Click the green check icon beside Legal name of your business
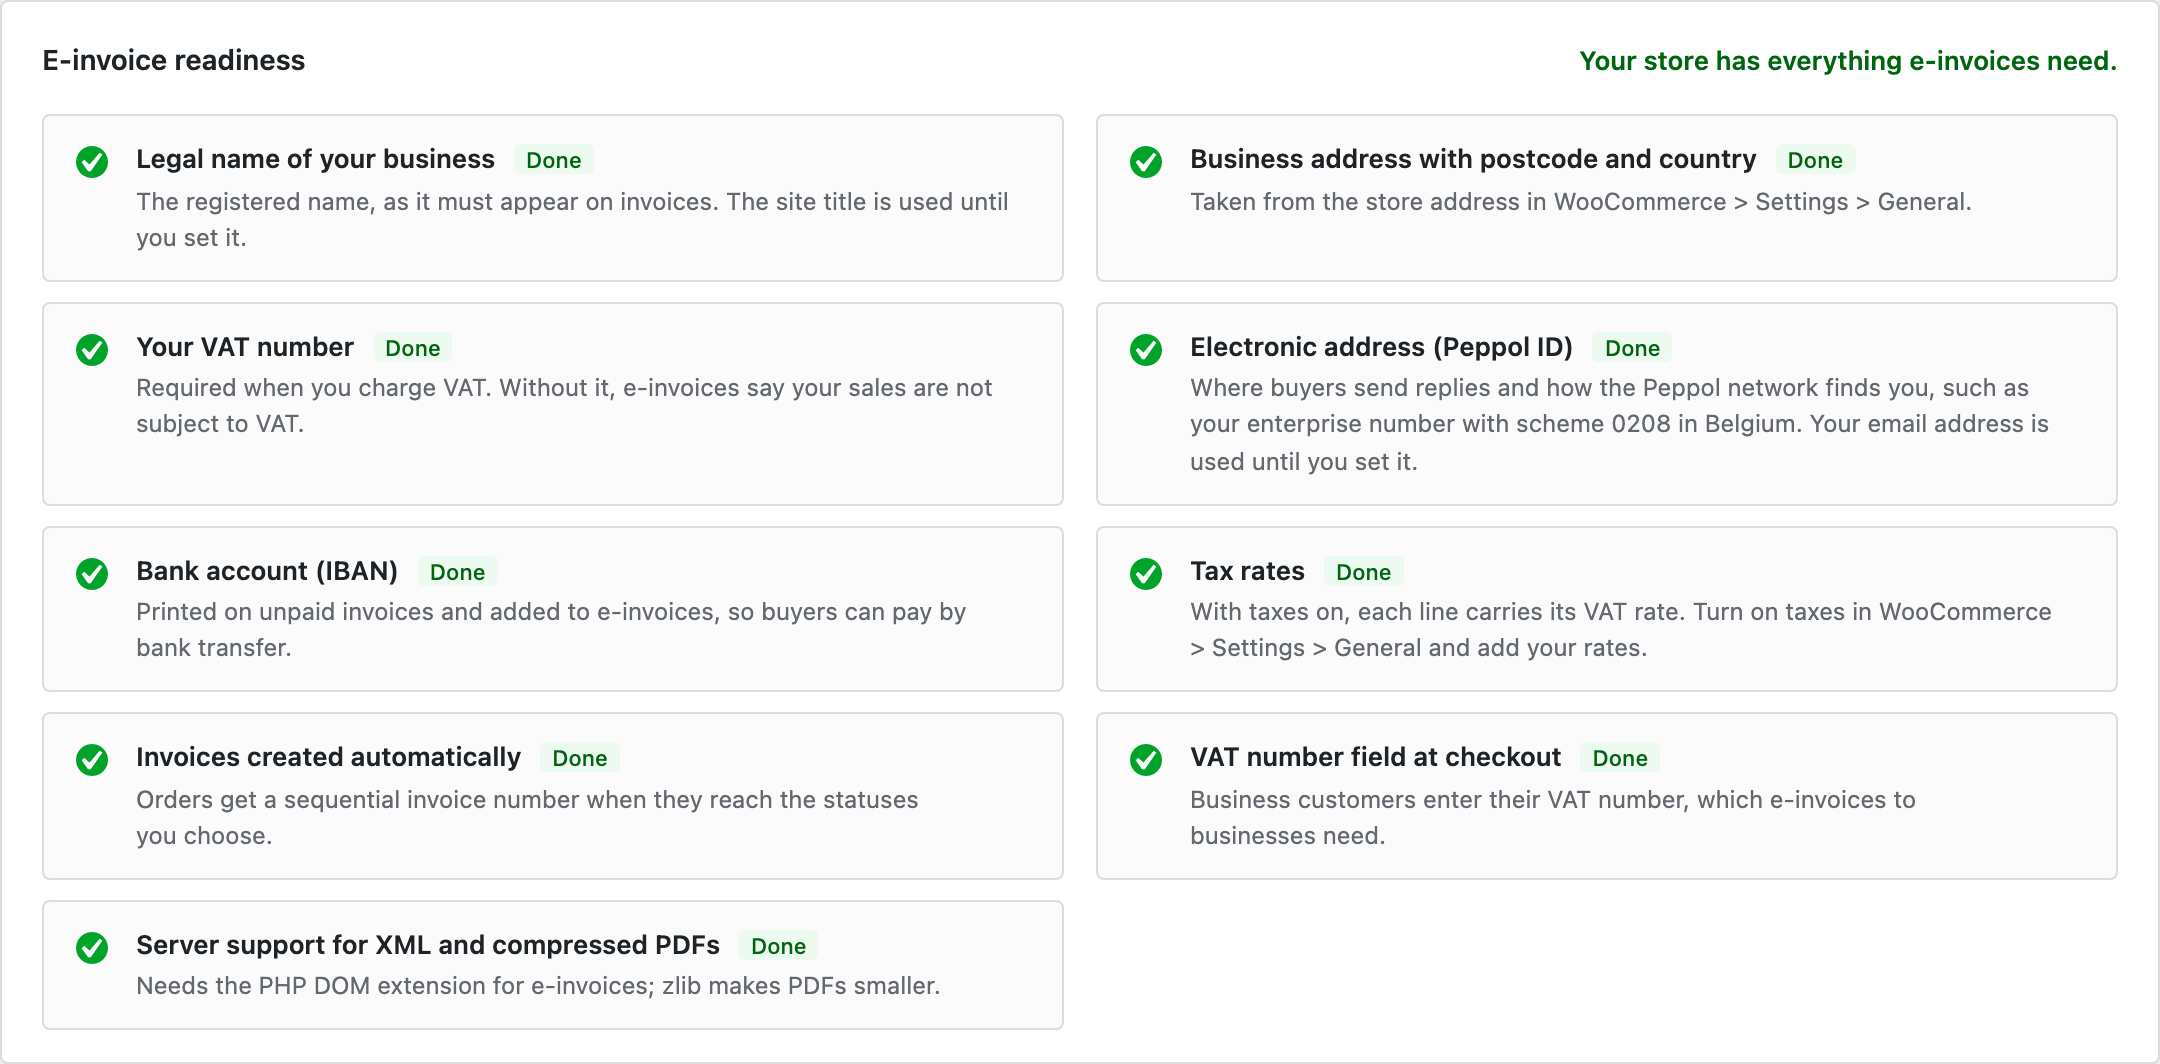The width and height of the screenshot is (2160, 1064). 92,161
